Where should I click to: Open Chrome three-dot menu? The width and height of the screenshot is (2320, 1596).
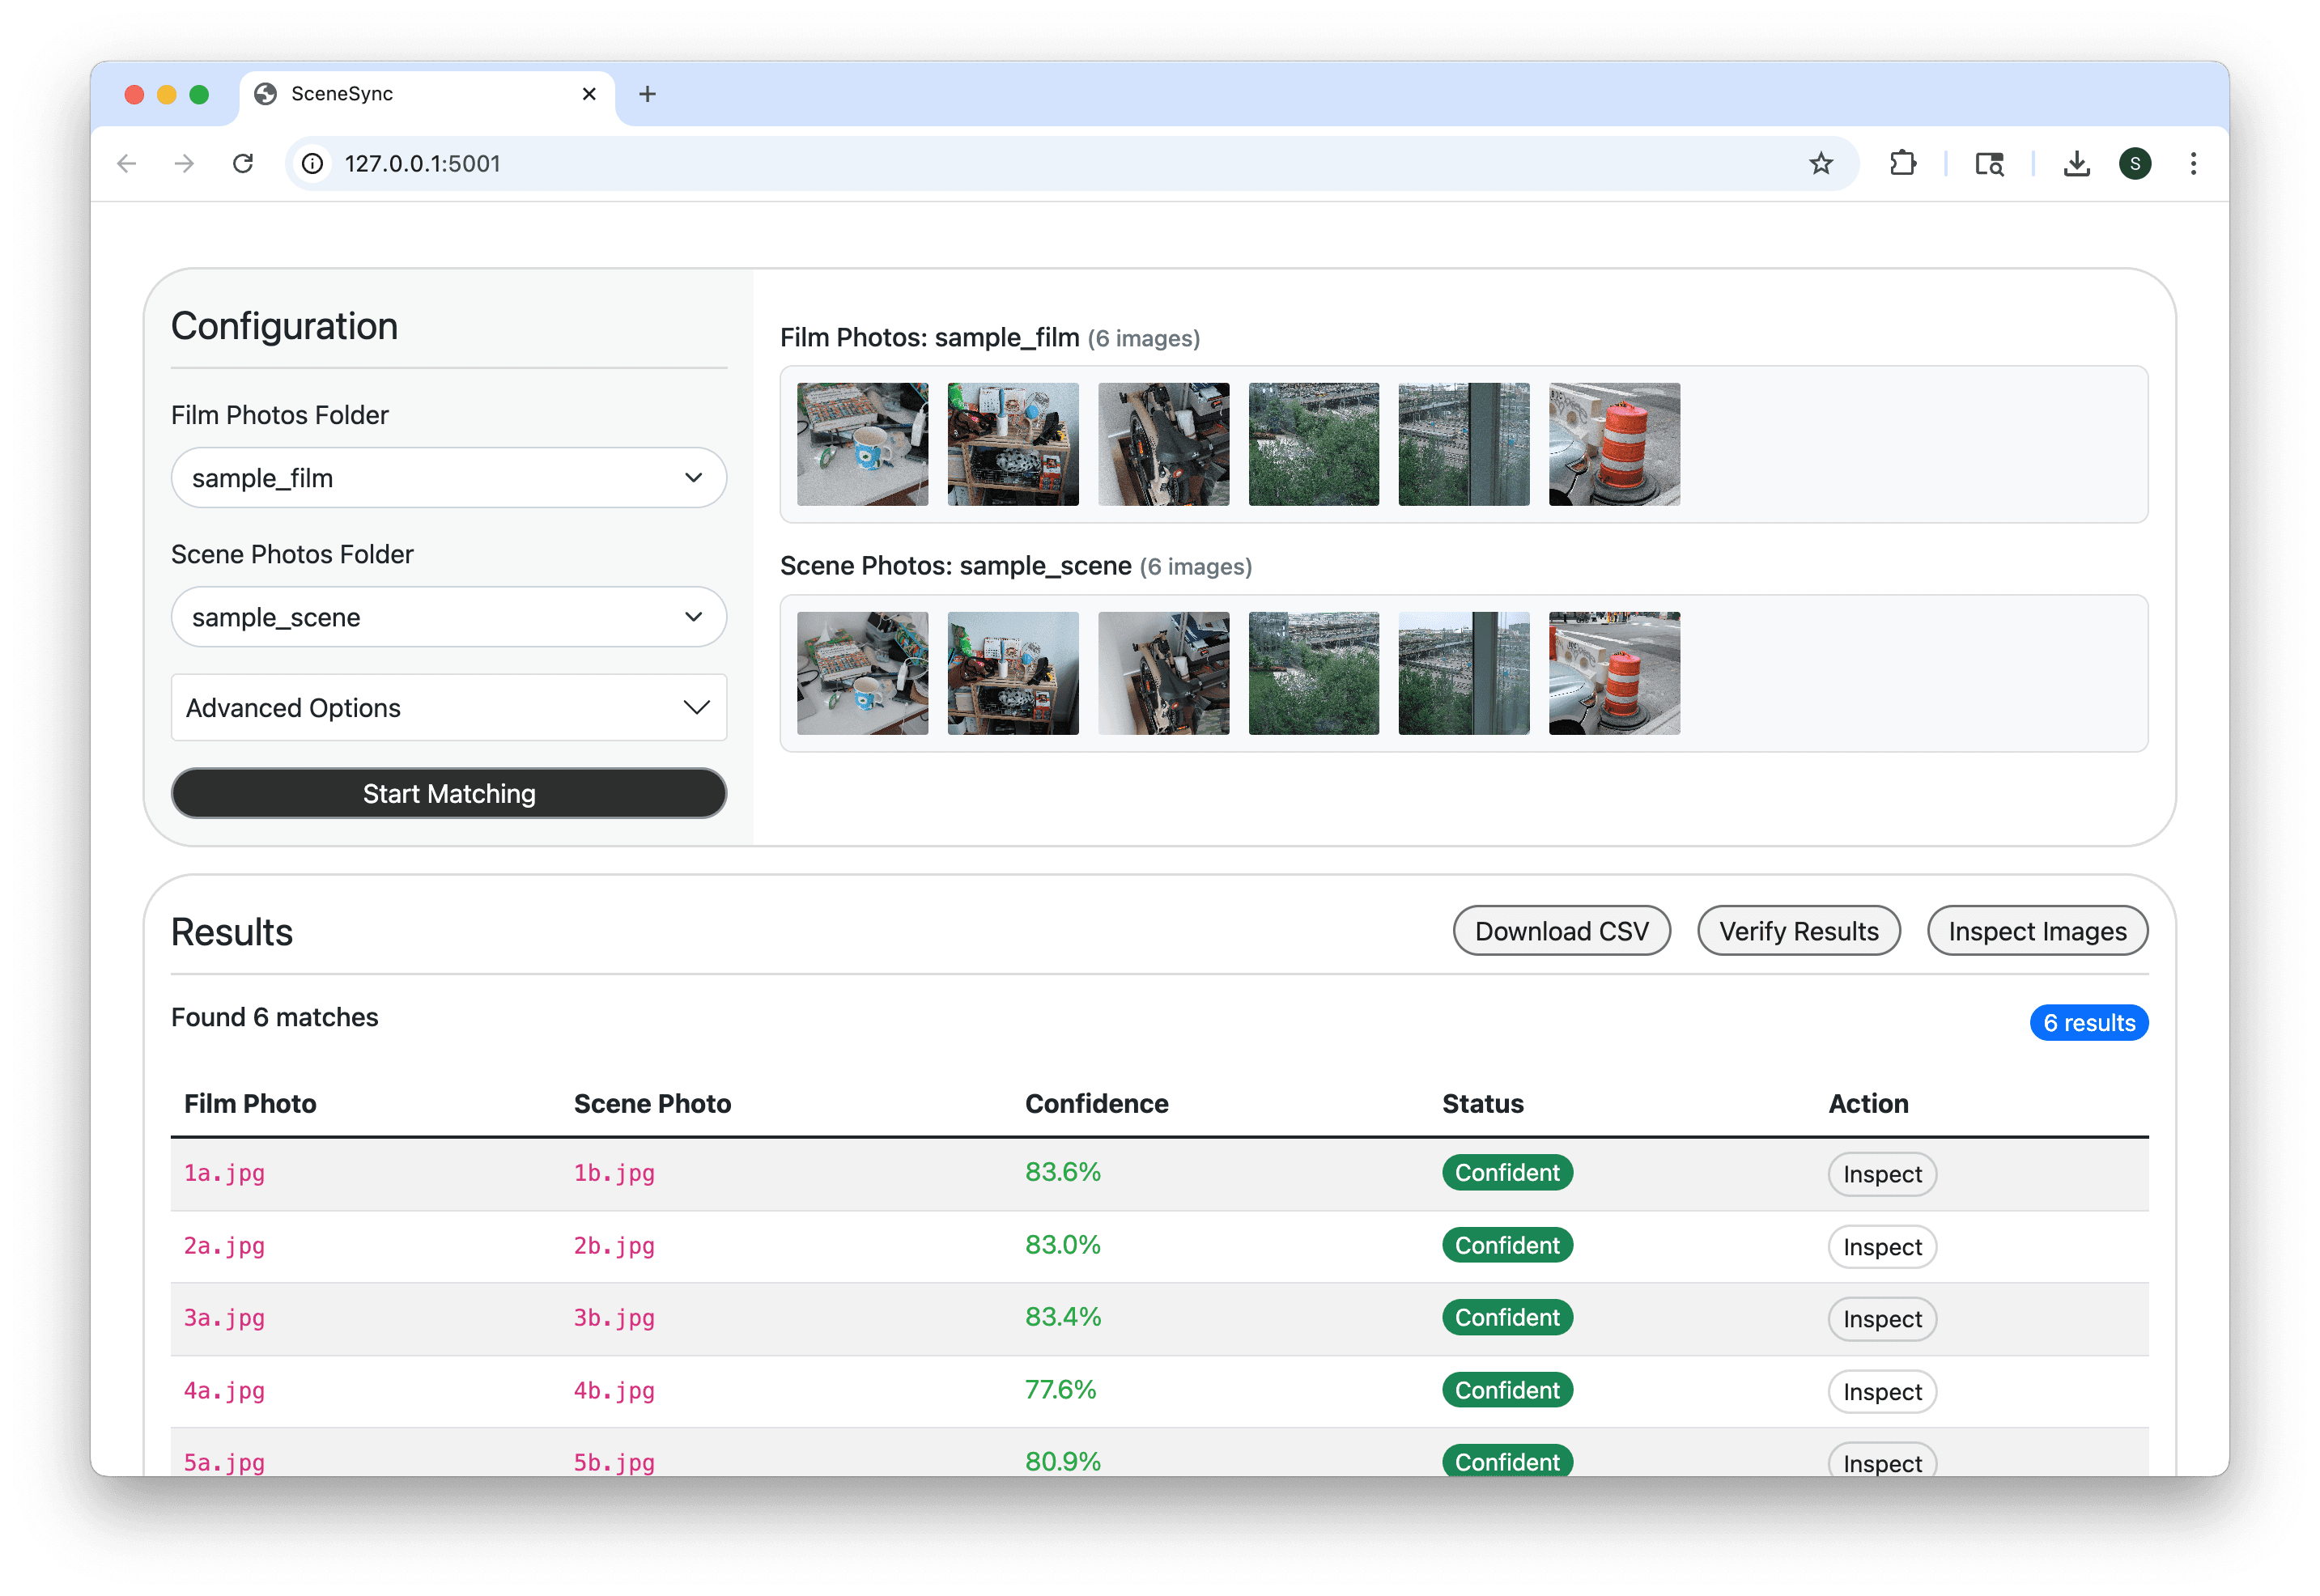2193,163
